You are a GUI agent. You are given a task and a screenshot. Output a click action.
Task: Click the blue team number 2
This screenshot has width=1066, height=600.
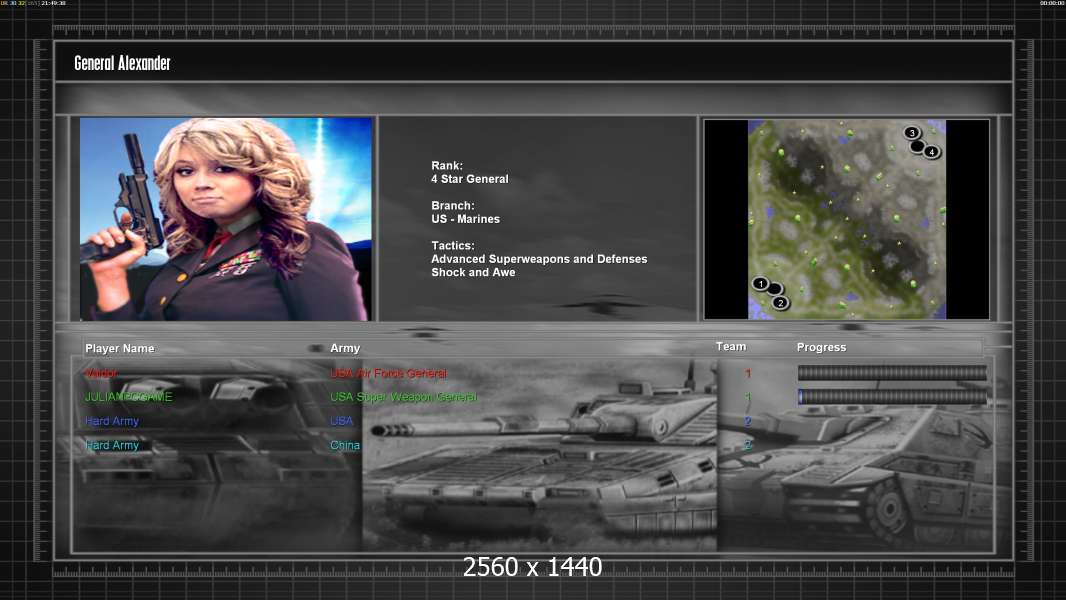[748, 421]
